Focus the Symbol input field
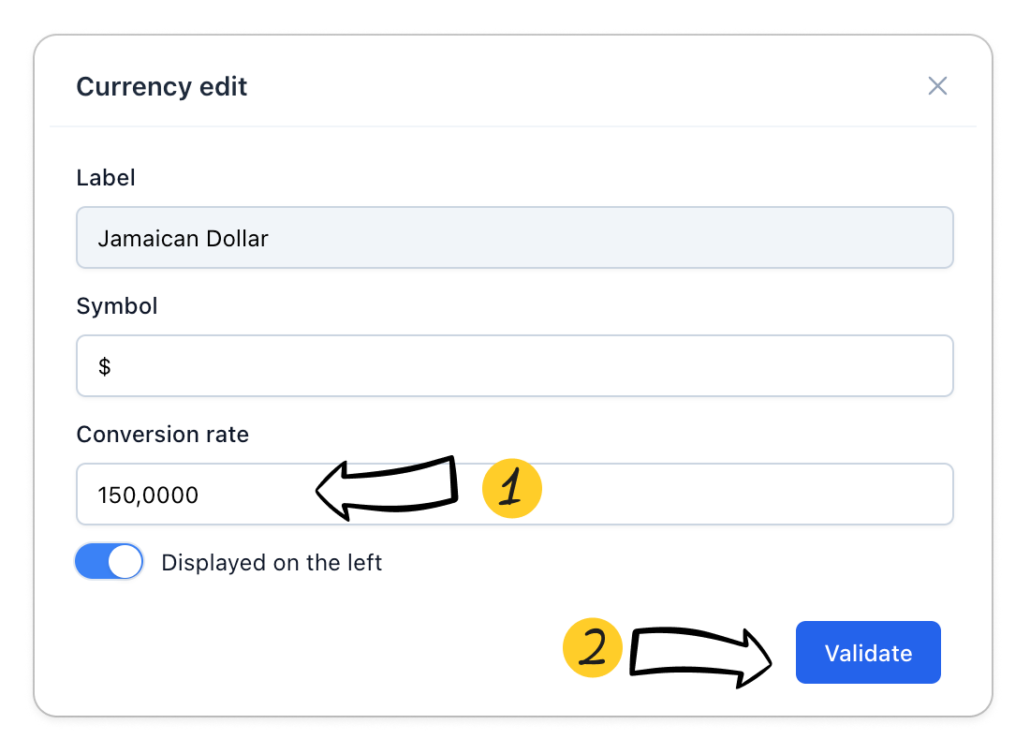Screen dimensions: 1030x754 point(514,366)
